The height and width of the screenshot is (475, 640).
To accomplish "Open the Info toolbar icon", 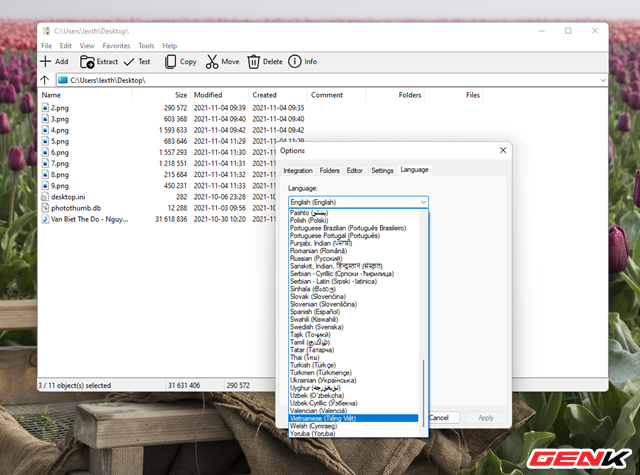I will (x=294, y=62).
